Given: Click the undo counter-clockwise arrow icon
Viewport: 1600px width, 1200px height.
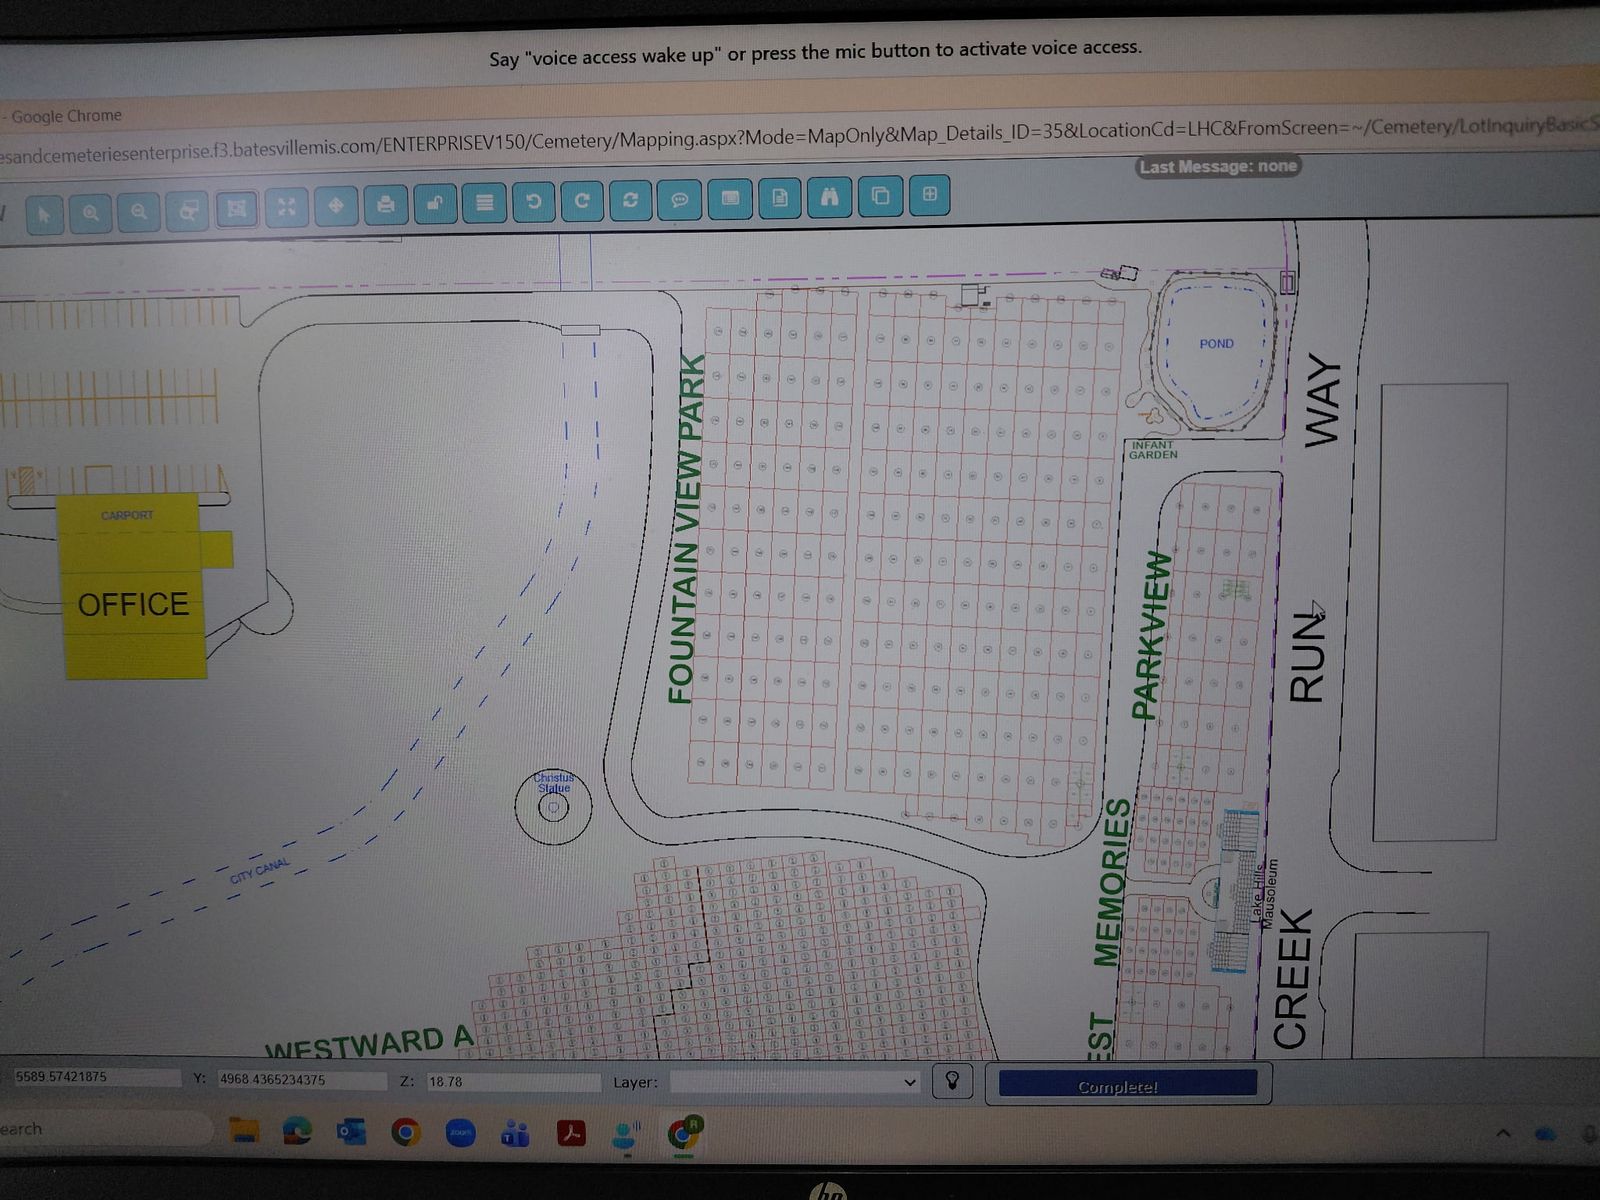Looking at the screenshot, I should click(x=534, y=201).
